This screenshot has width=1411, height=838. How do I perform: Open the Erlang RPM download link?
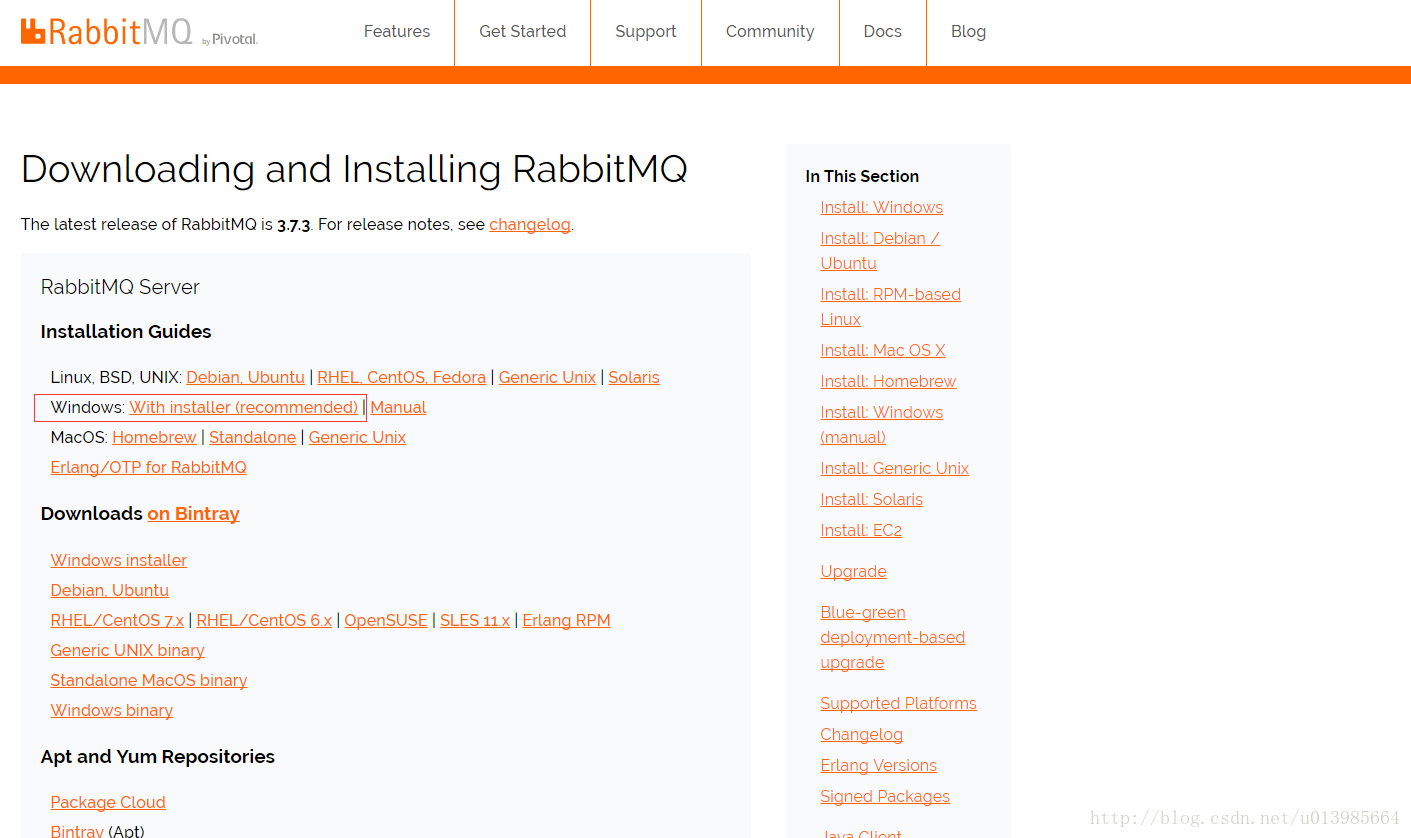(x=566, y=620)
